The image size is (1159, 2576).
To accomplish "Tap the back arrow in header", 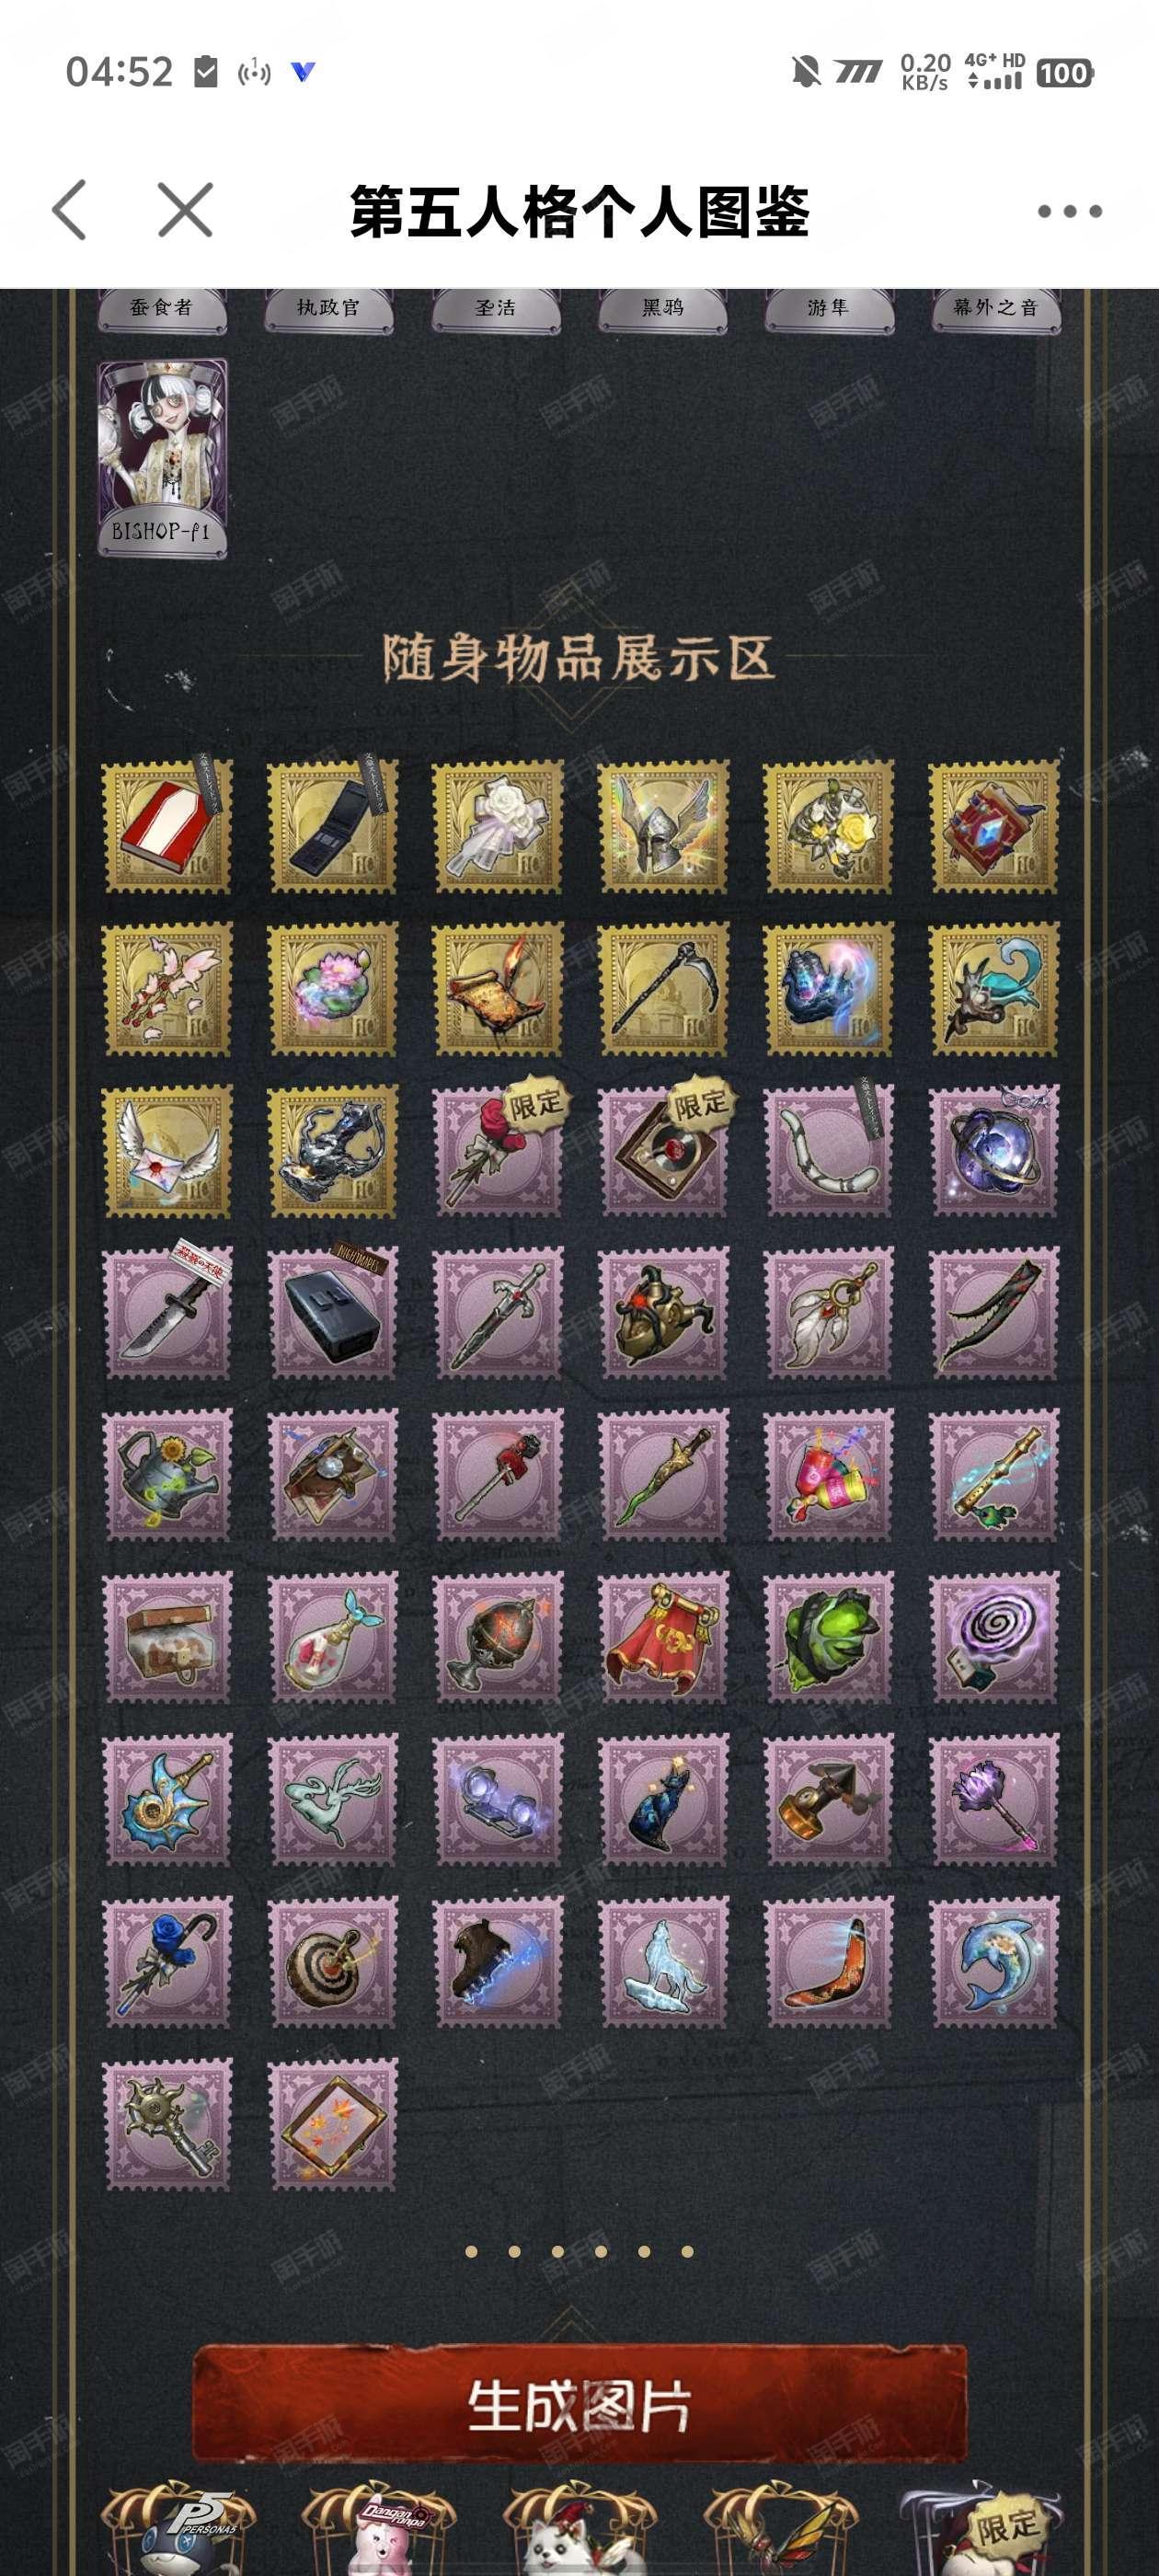I will coord(69,210).
